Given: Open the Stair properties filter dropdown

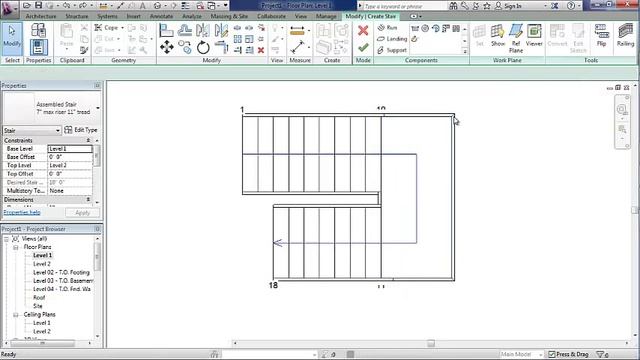Looking at the screenshot, I should pyautogui.click(x=32, y=130).
